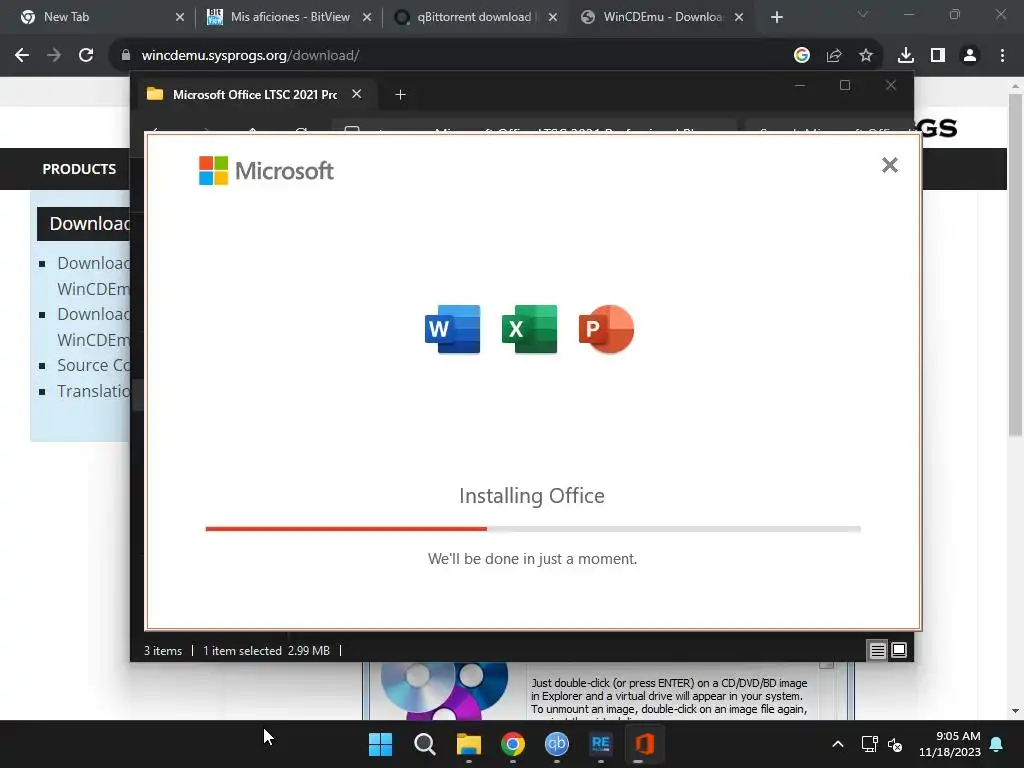Reload the WinCDEmu page

(x=86, y=56)
